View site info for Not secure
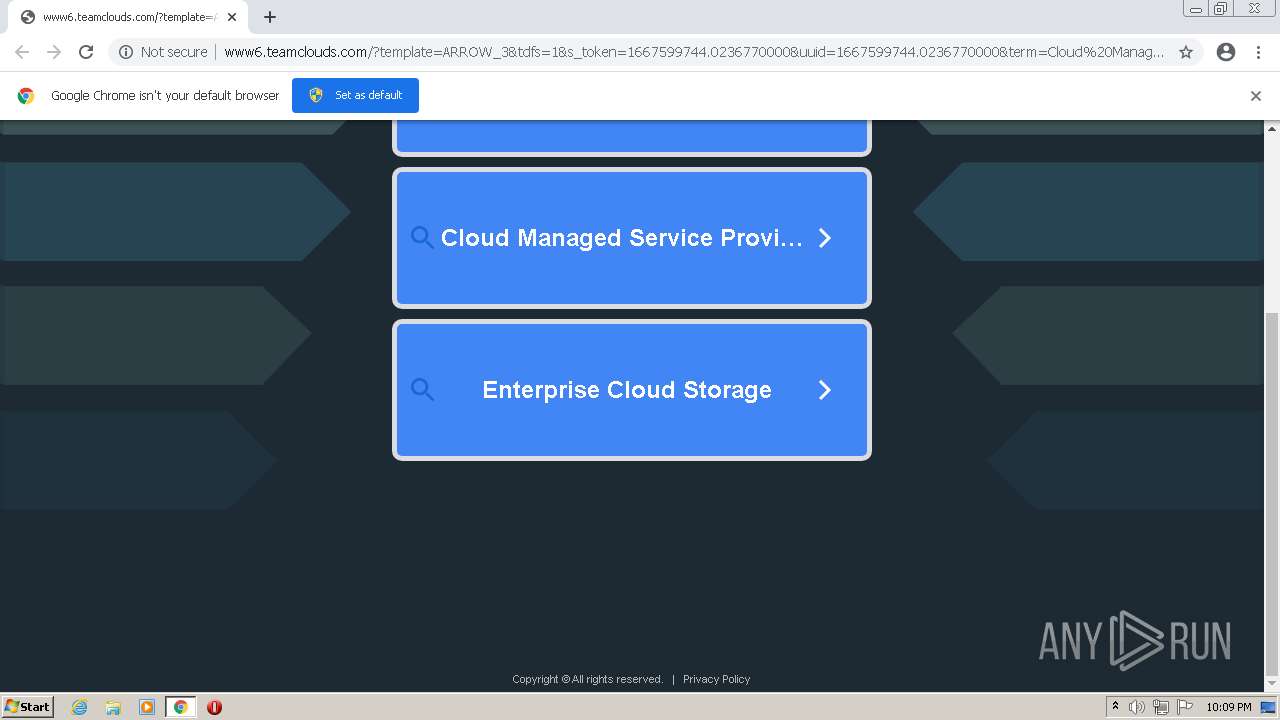Viewport: 1280px width, 720px height. click(163, 52)
